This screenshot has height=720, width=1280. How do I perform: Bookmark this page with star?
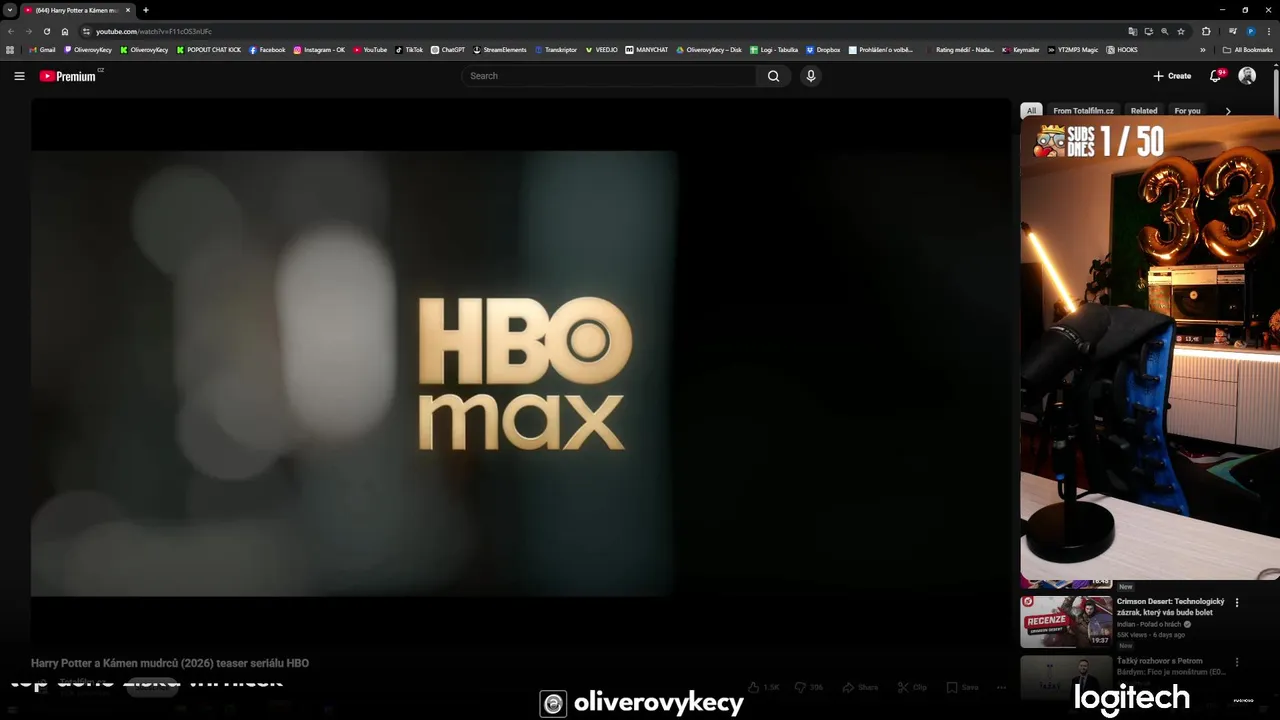point(1181,31)
